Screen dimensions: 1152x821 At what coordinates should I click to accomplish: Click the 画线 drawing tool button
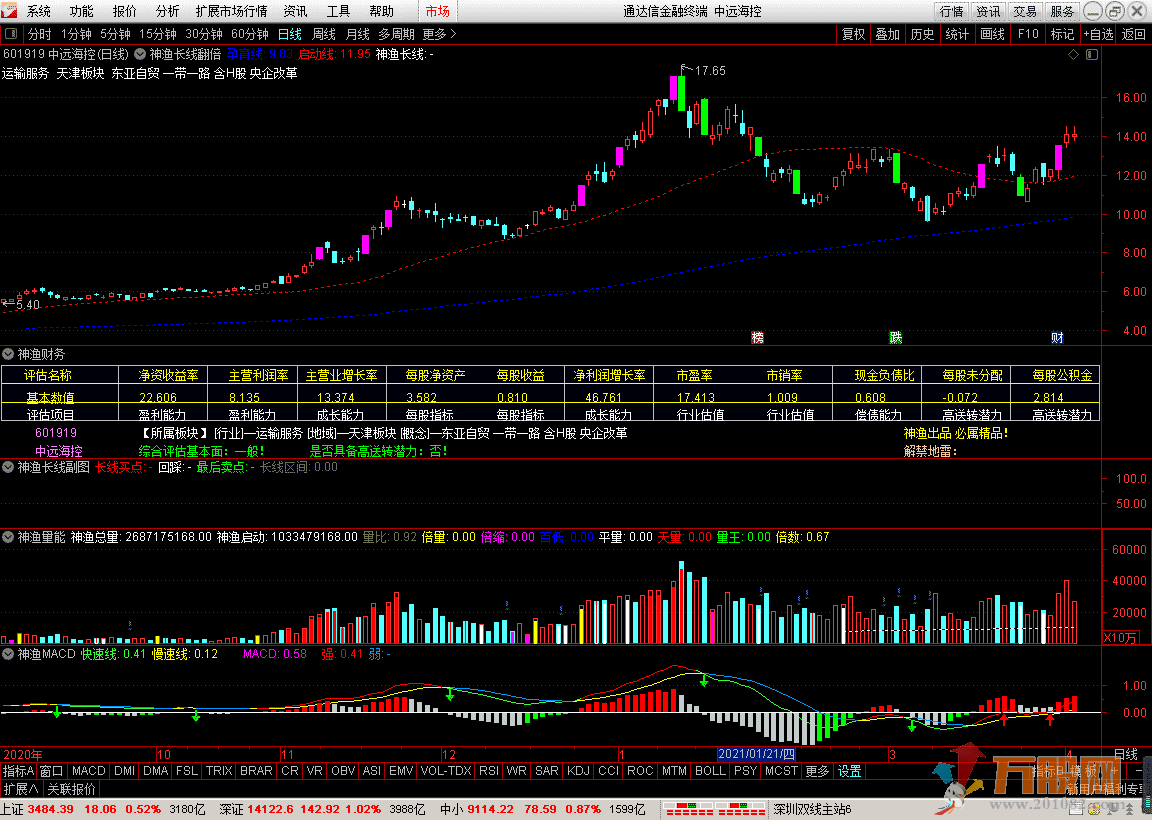tap(993, 34)
